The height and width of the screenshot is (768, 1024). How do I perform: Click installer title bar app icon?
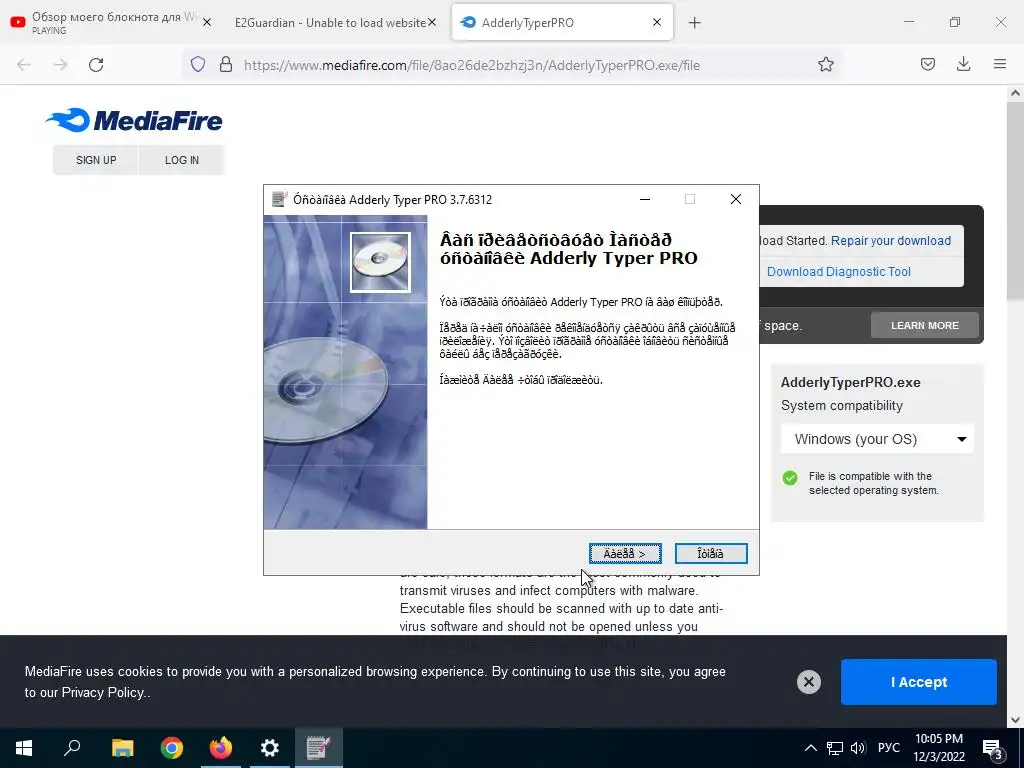[x=280, y=199]
